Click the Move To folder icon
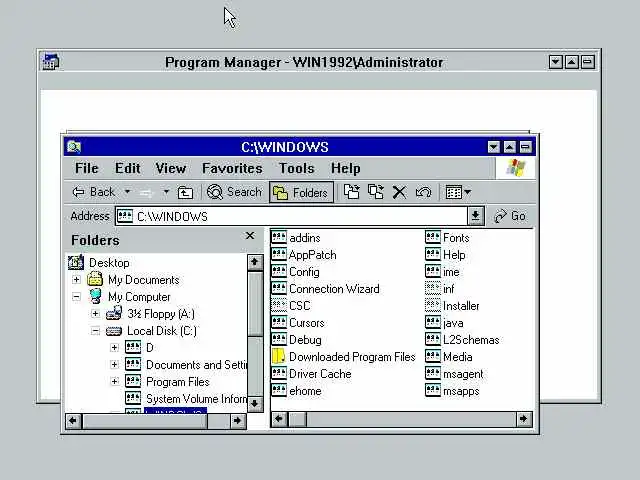This screenshot has width=640, height=480. 351,191
